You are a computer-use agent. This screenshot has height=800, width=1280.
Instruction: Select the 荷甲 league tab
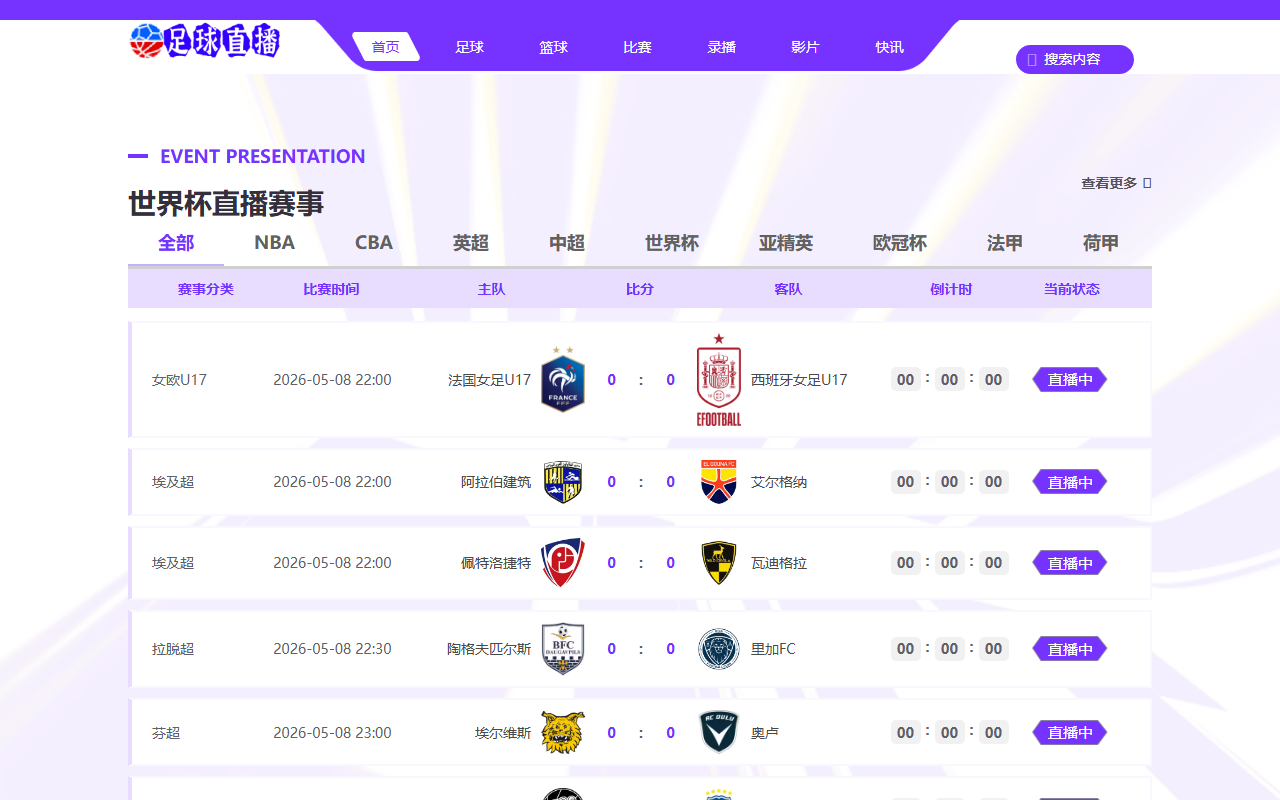1101,243
